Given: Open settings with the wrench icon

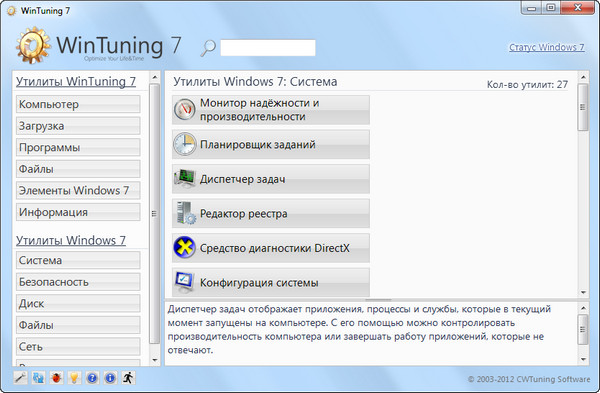Looking at the screenshot, I should tap(20, 378).
